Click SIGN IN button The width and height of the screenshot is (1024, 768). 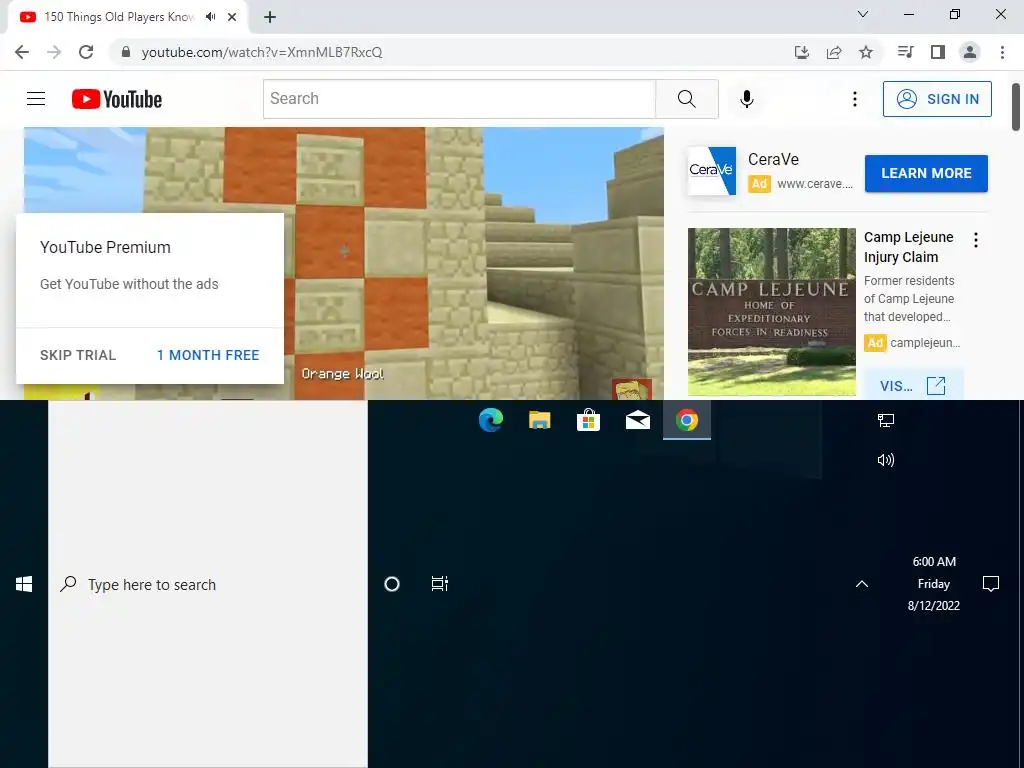point(937,99)
